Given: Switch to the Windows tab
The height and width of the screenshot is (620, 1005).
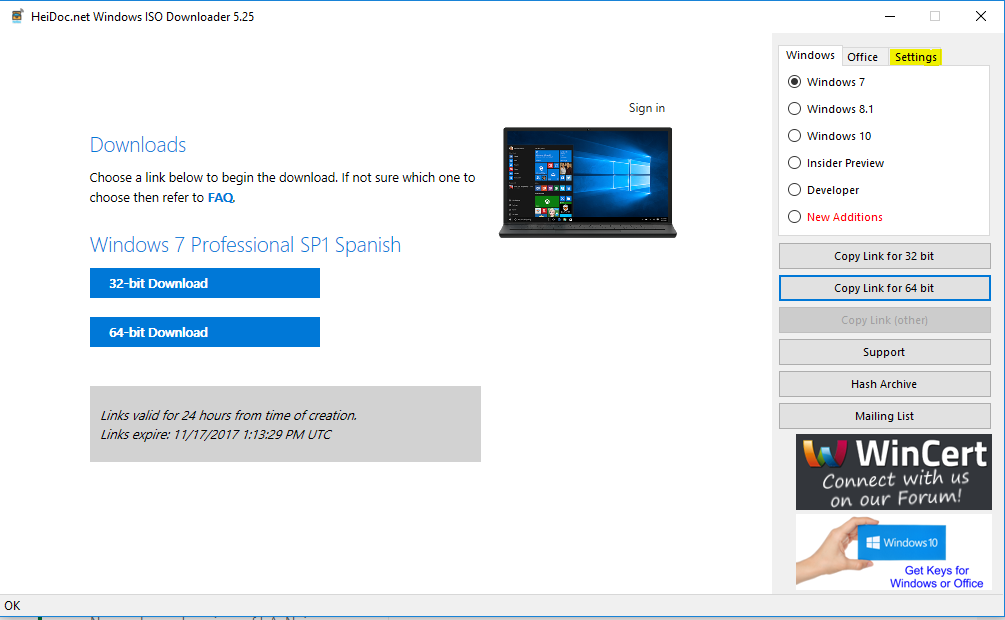Looking at the screenshot, I should pyautogui.click(x=810, y=56).
